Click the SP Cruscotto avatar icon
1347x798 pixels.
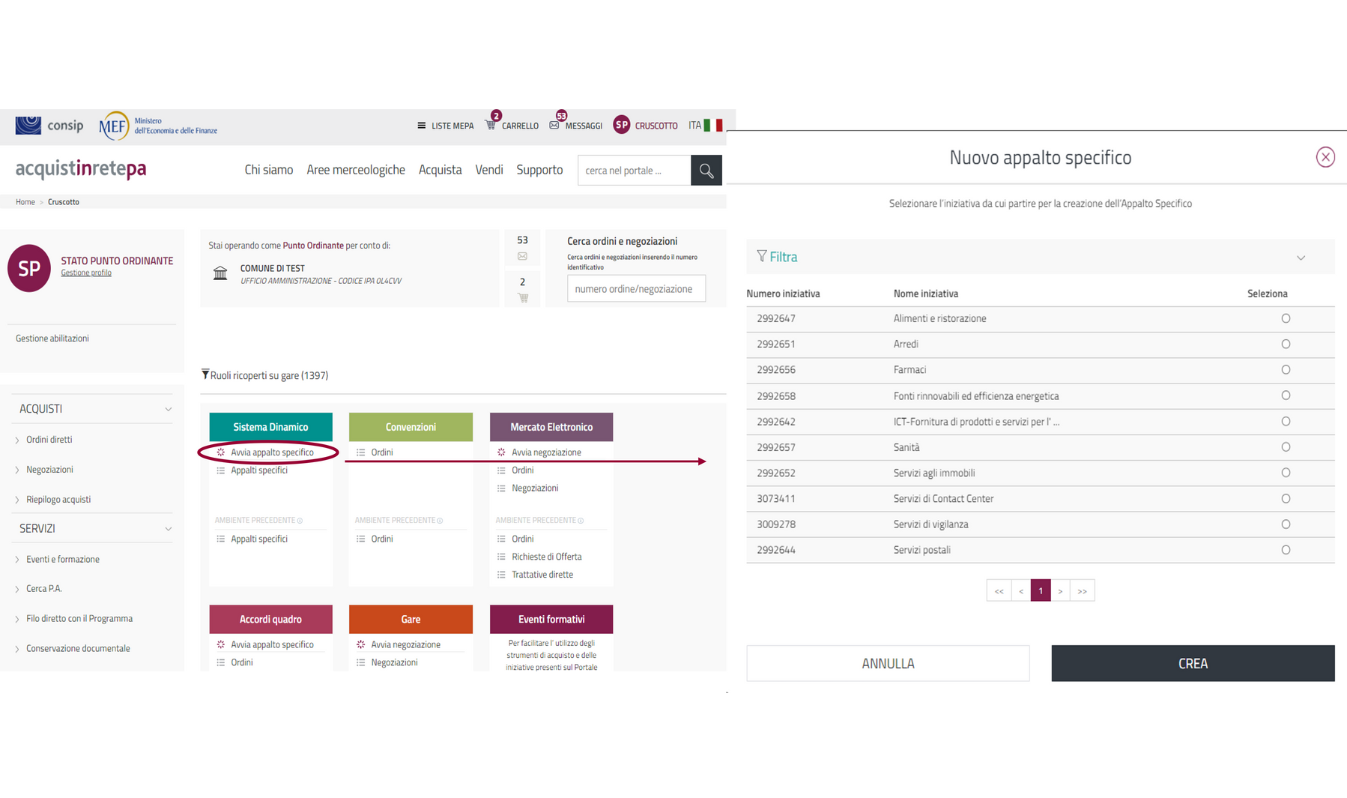(x=621, y=125)
